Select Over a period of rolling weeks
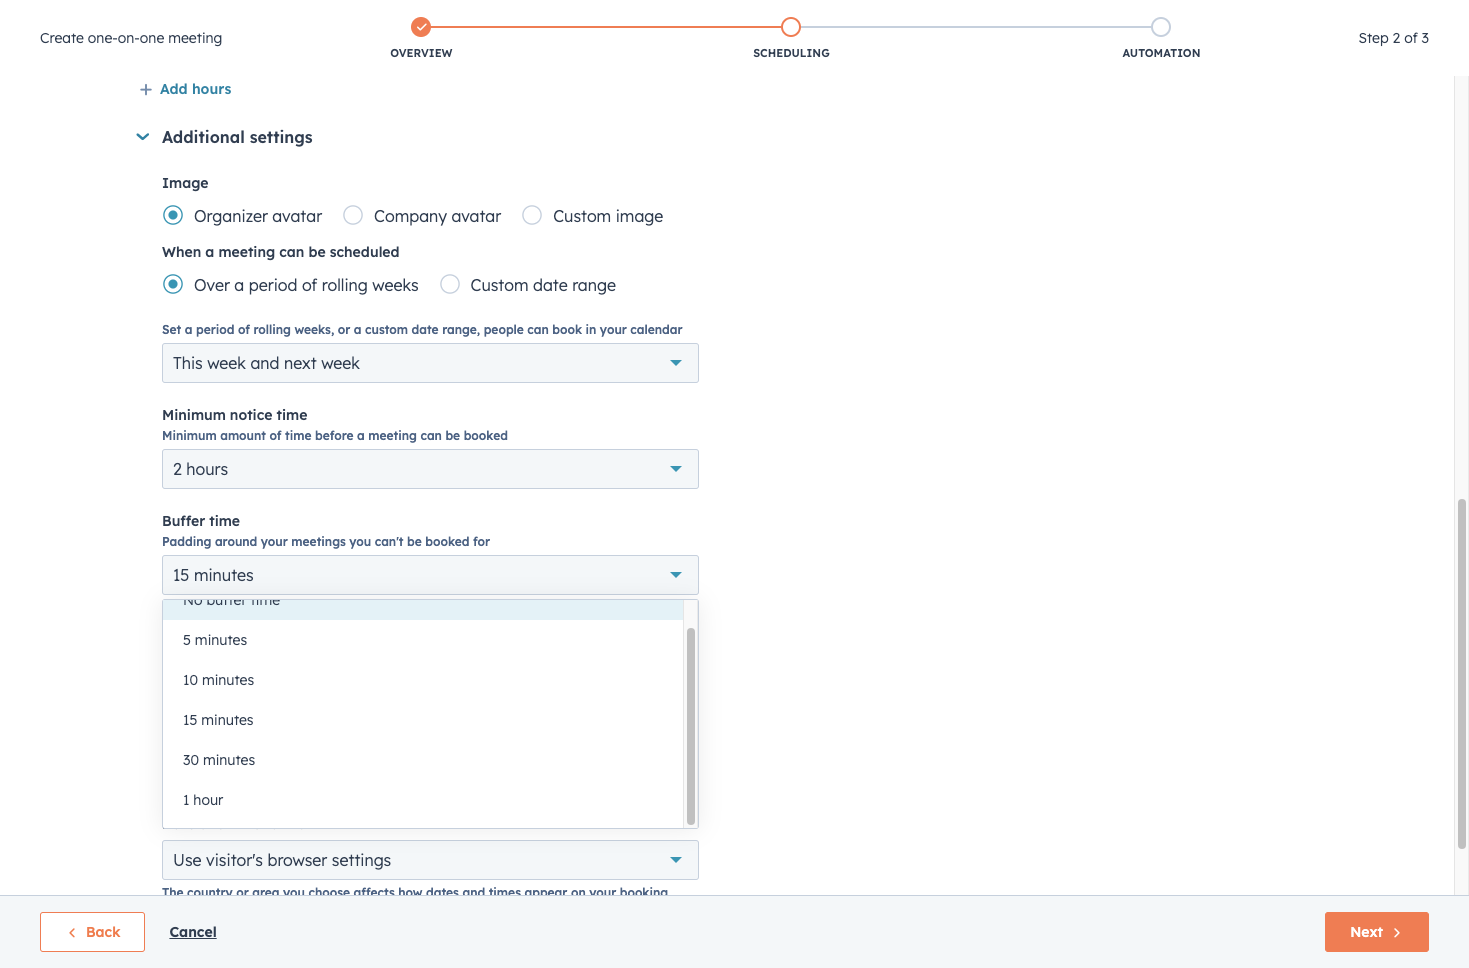 (x=173, y=285)
